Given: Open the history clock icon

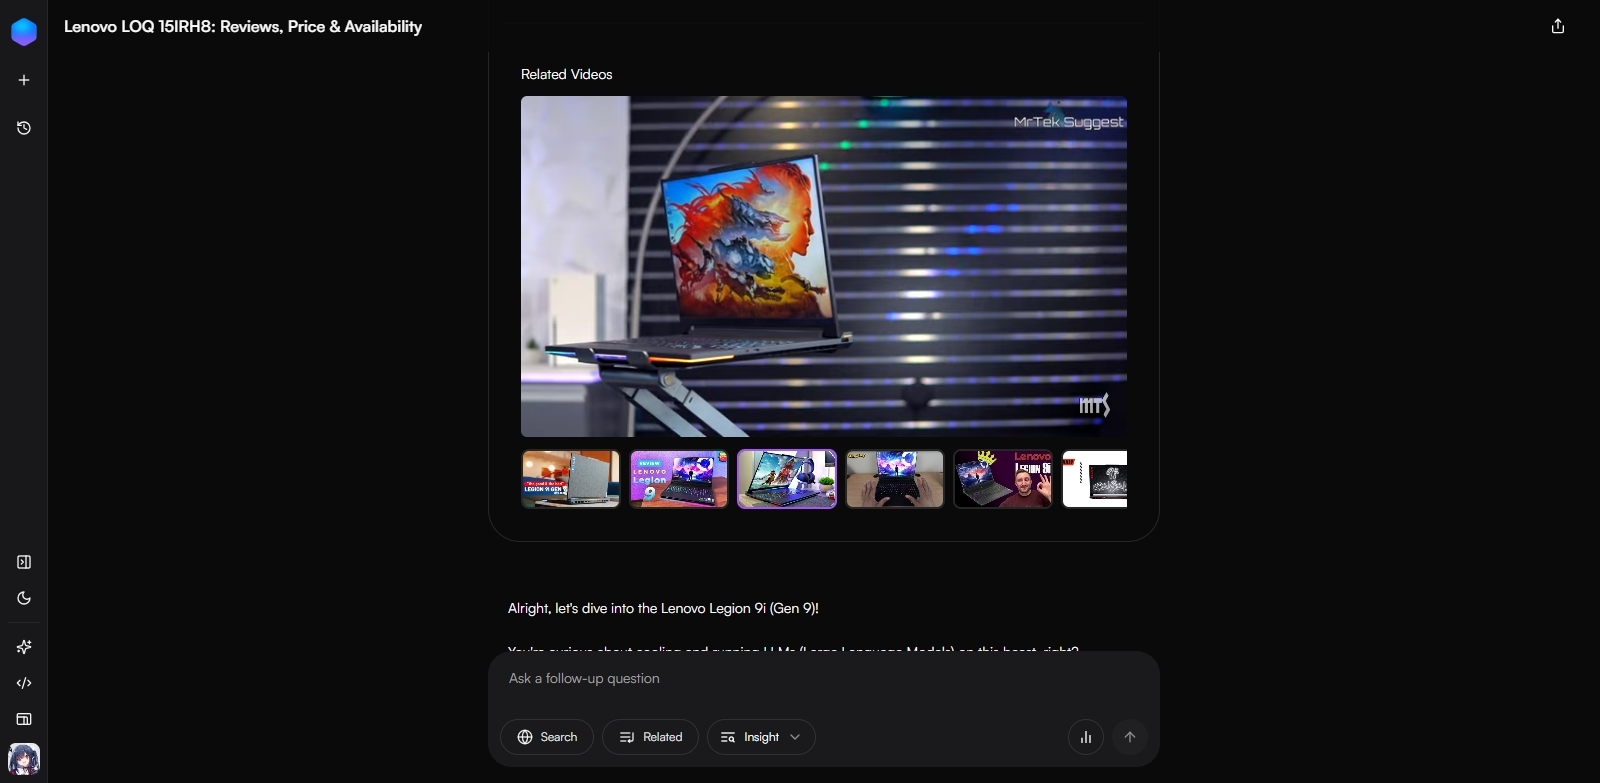Looking at the screenshot, I should (x=24, y=128).
